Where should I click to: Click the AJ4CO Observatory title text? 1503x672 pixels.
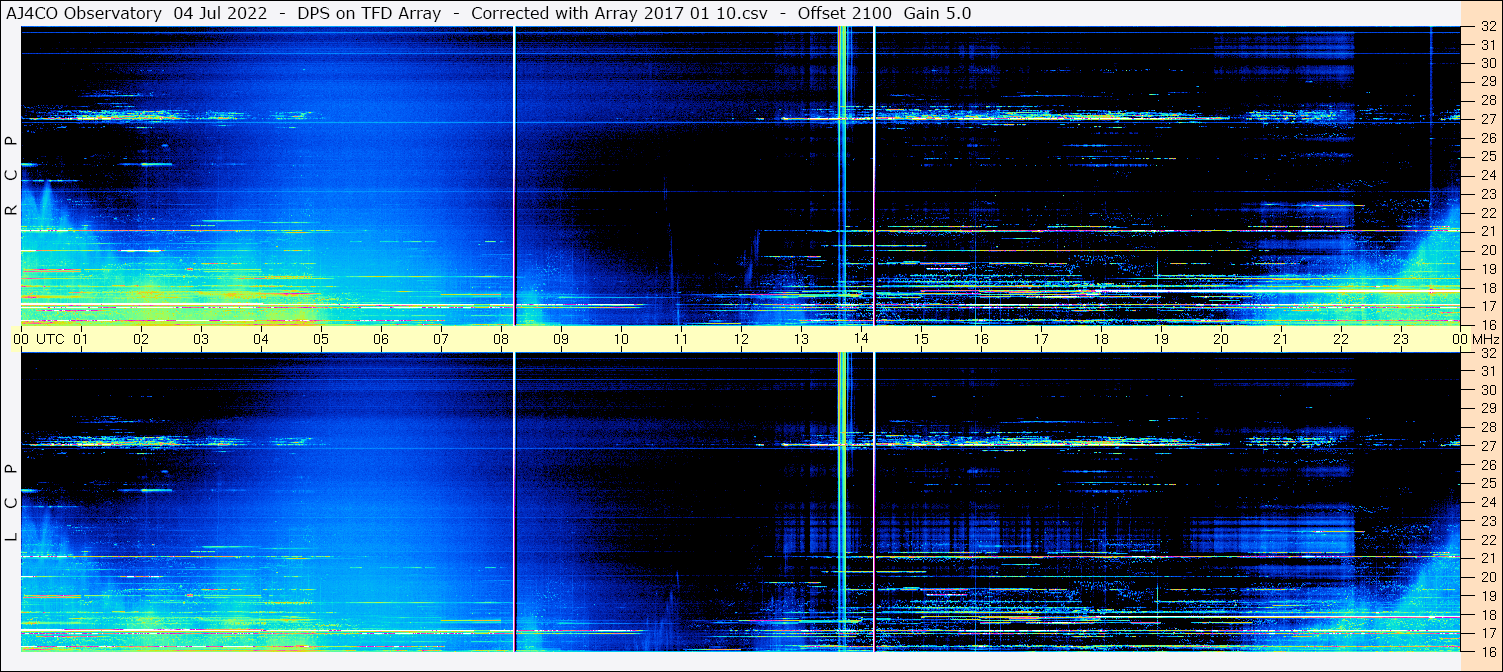(x=84, y=13)
